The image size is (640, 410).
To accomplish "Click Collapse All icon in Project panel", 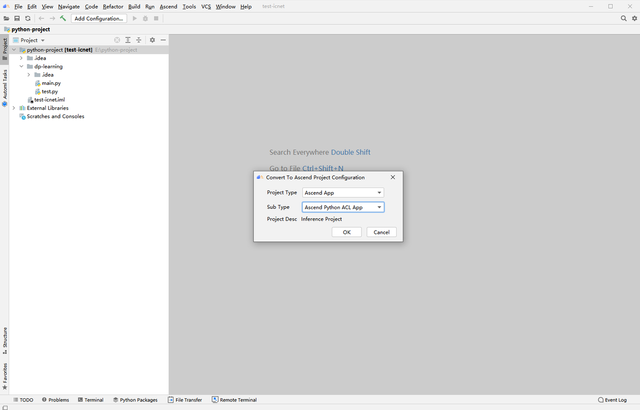I will pyautogui.click(x=139, y=40).
